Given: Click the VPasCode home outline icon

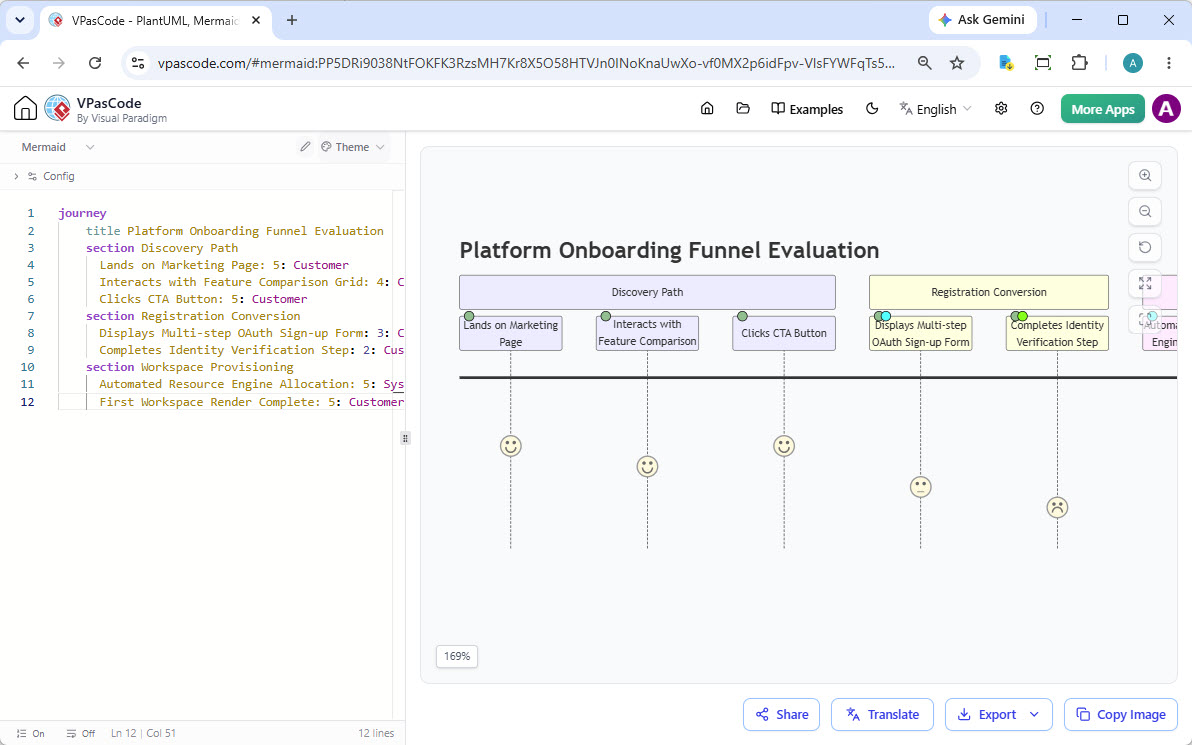Looking at the screenshot, I should (25, 109).
